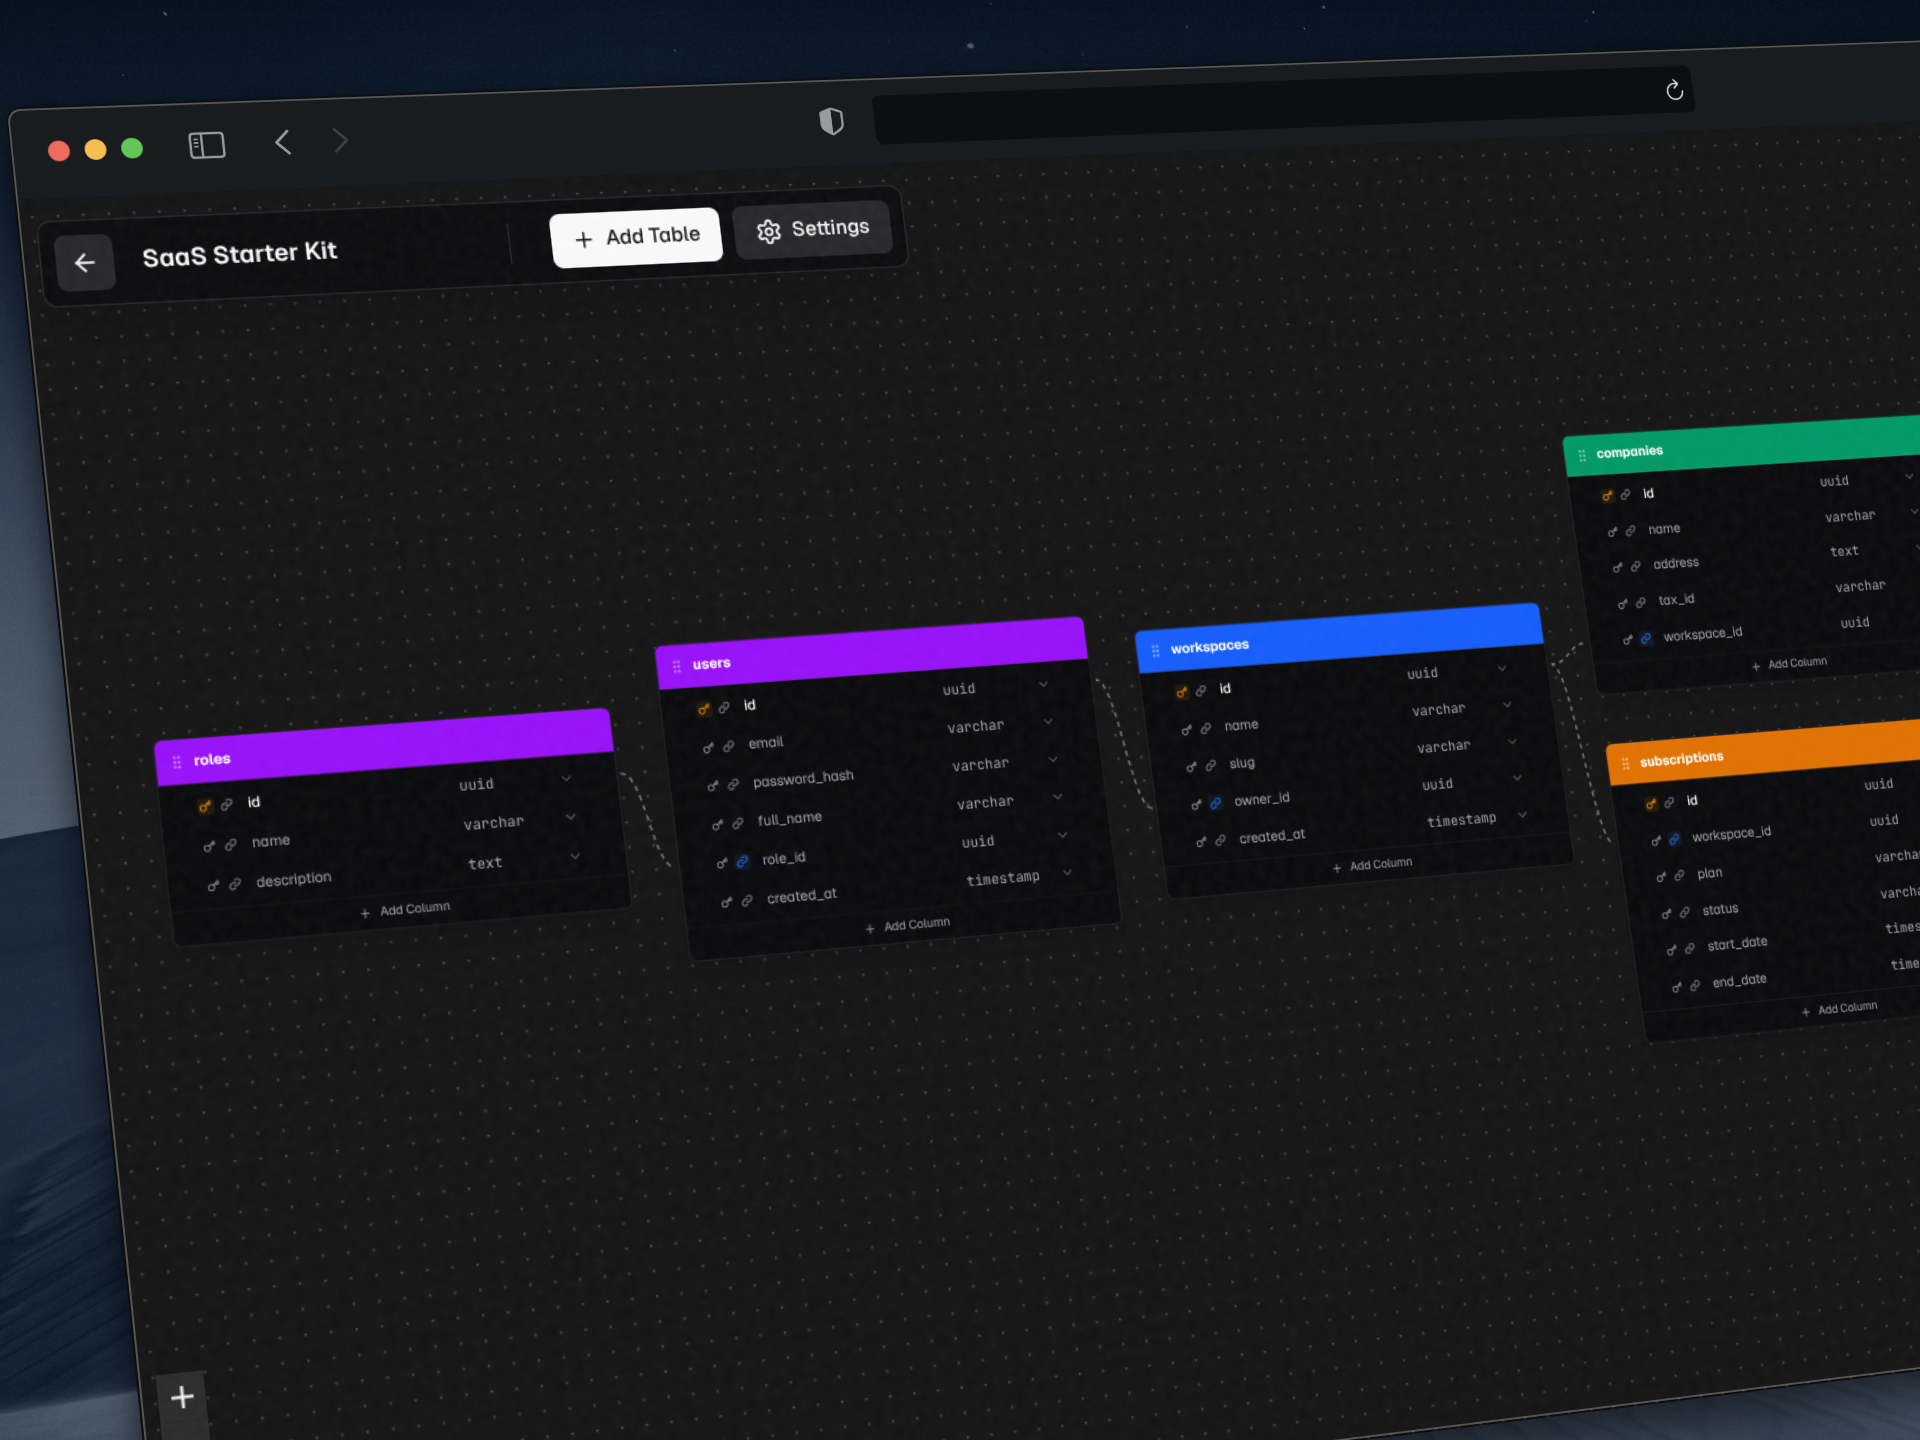Click Add Column in the users table
This screenshot has height=1440, width=1920.
(x=908, y=925)
